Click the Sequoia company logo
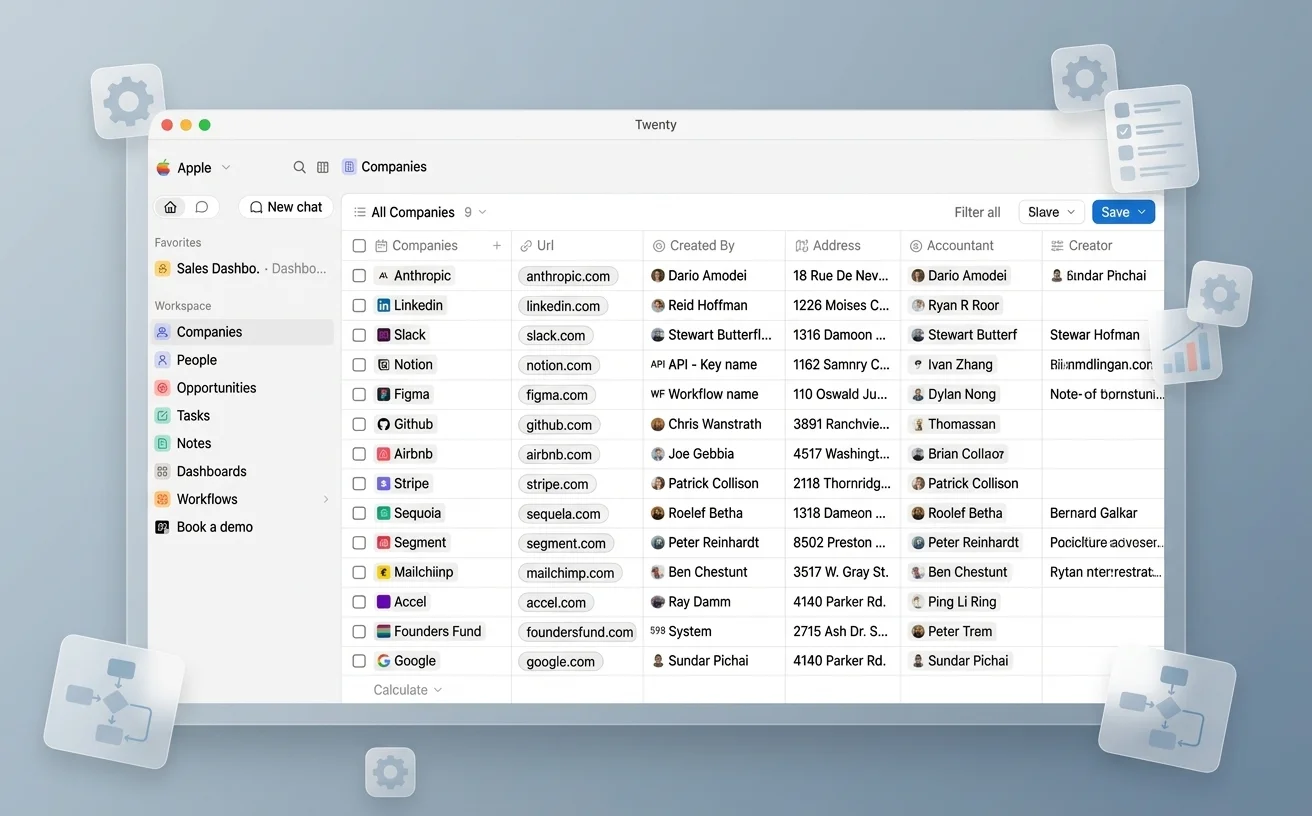Screen dimensions: 1312x816 coord(383,513)
